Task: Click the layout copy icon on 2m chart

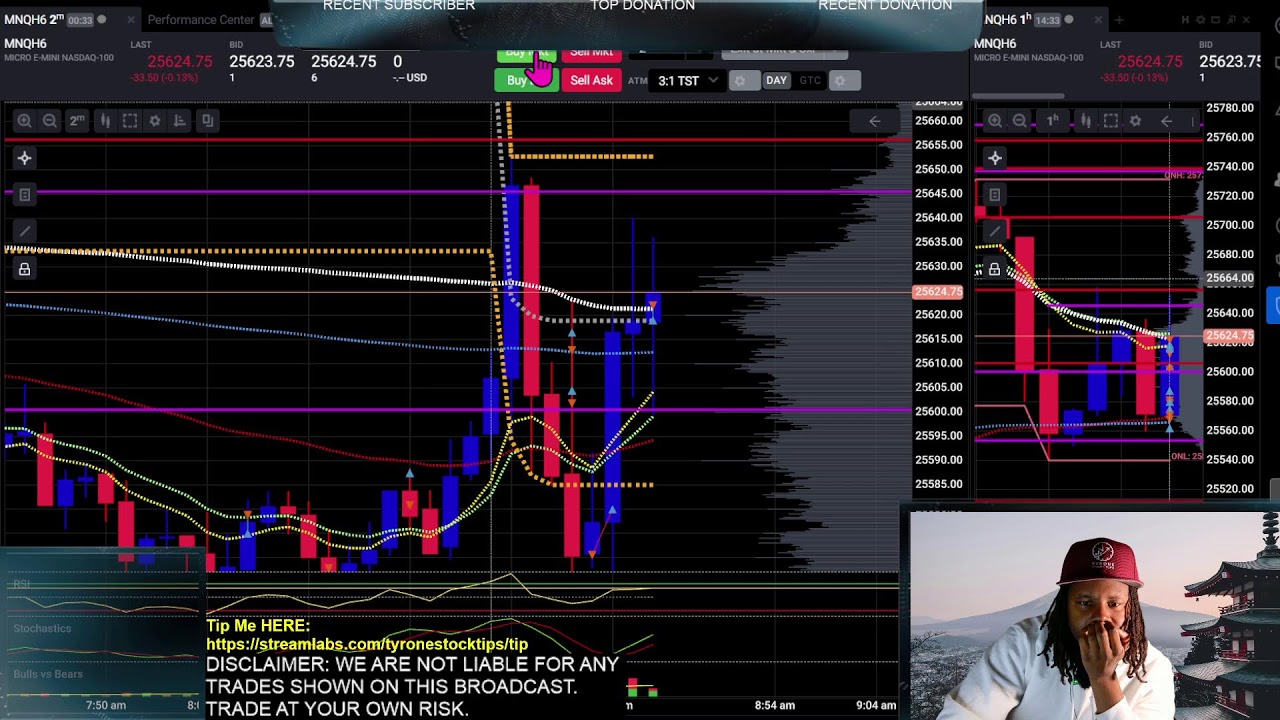Action: [207, 120]
